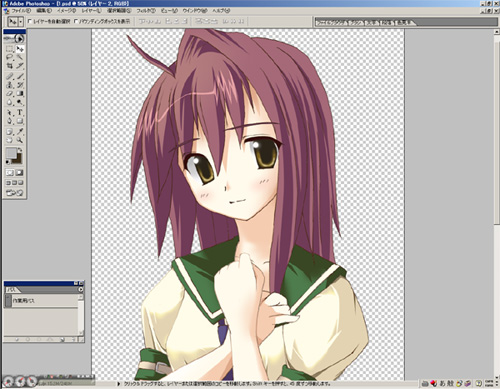Enable the レイヤーを自動選択 checkbox
The width and height of the screenshot is (500, 389).
click(x=30, y=21)
